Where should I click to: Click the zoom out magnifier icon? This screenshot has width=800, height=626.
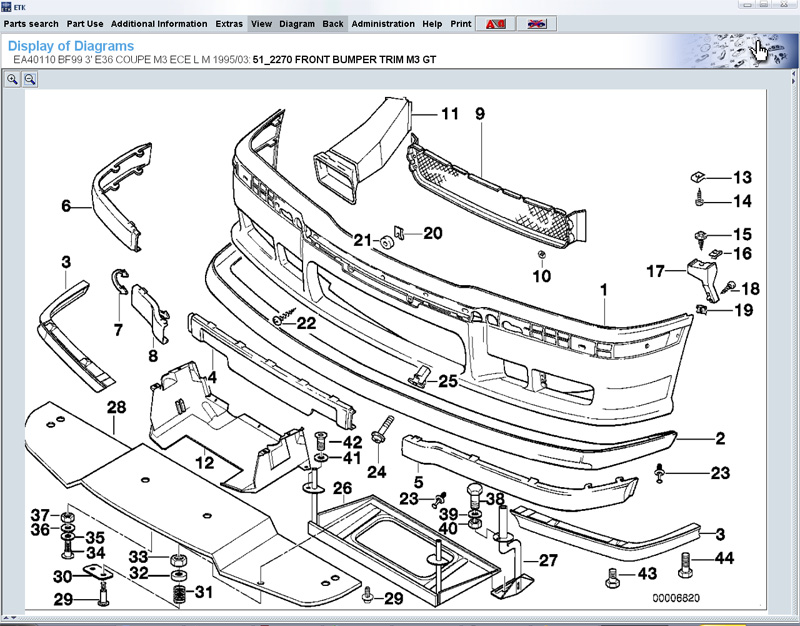coord(30,79)
